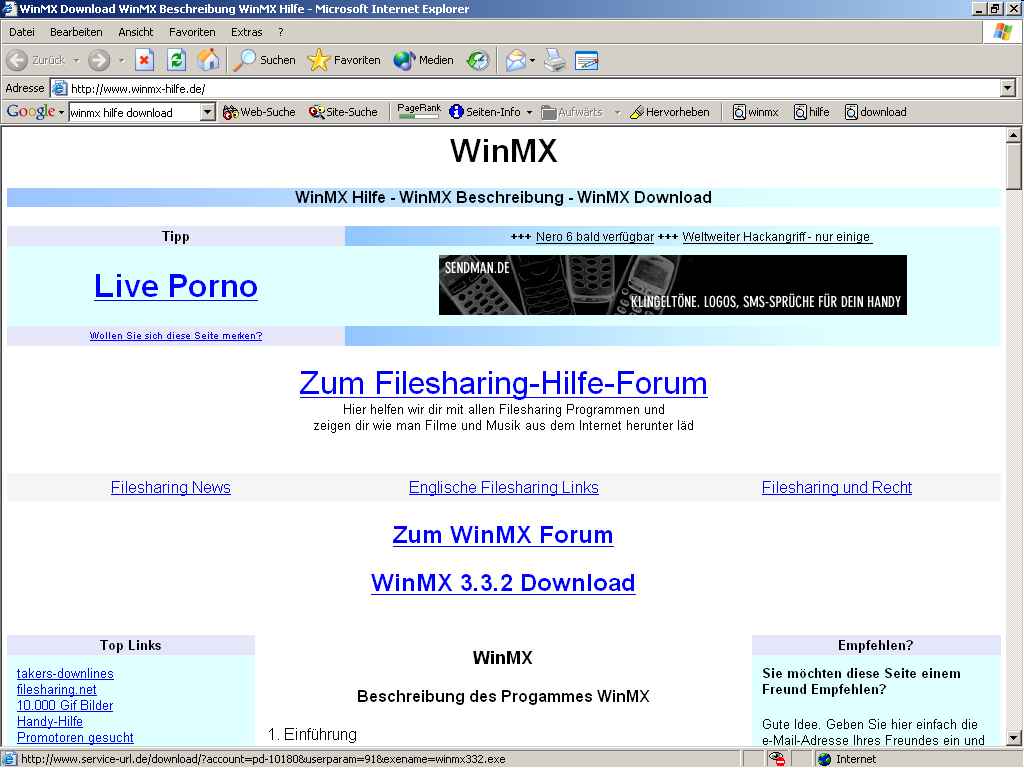
Task: Click the Stop loading toolbar icon
Action: 144,60
